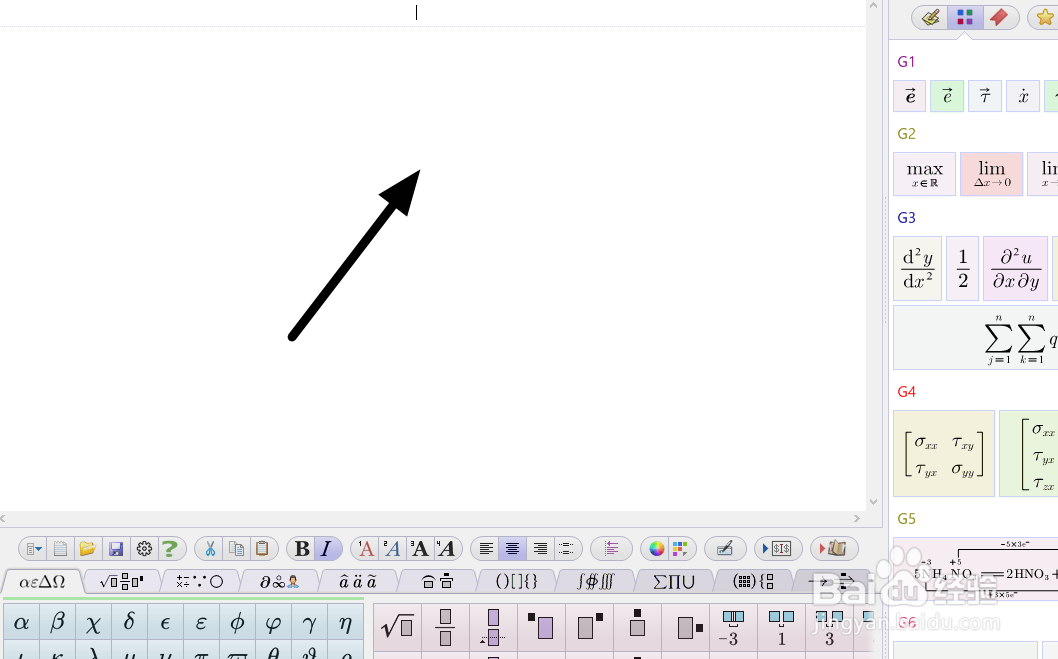Toggle Italic formatting
Viewport: 1058px width, 659px height.
[327, 549]
